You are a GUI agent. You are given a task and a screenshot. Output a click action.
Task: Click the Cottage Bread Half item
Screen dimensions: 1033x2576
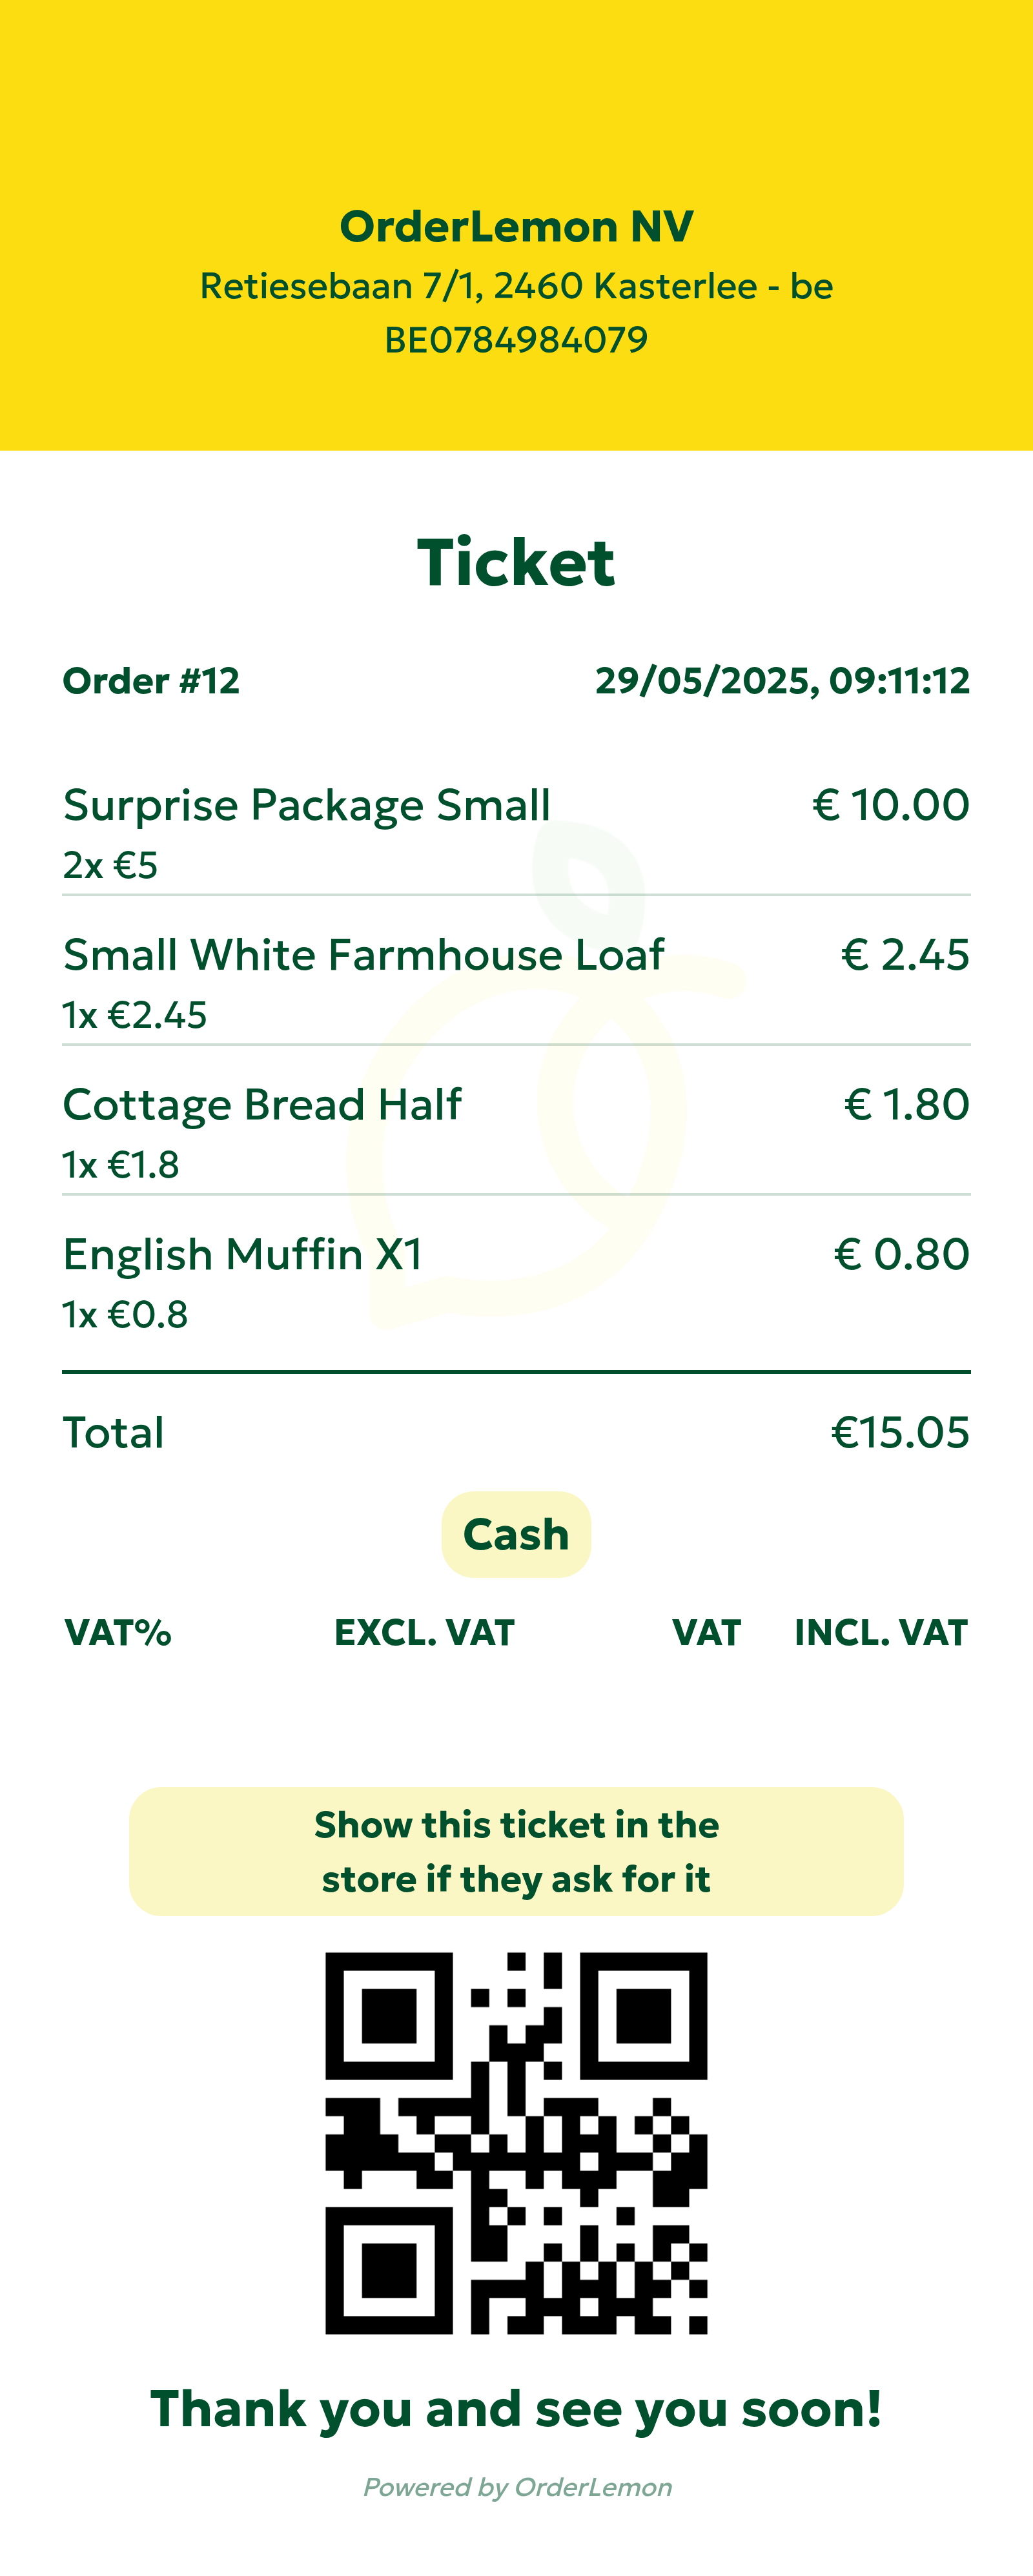pyautogui.click(x=262, y=1105)
